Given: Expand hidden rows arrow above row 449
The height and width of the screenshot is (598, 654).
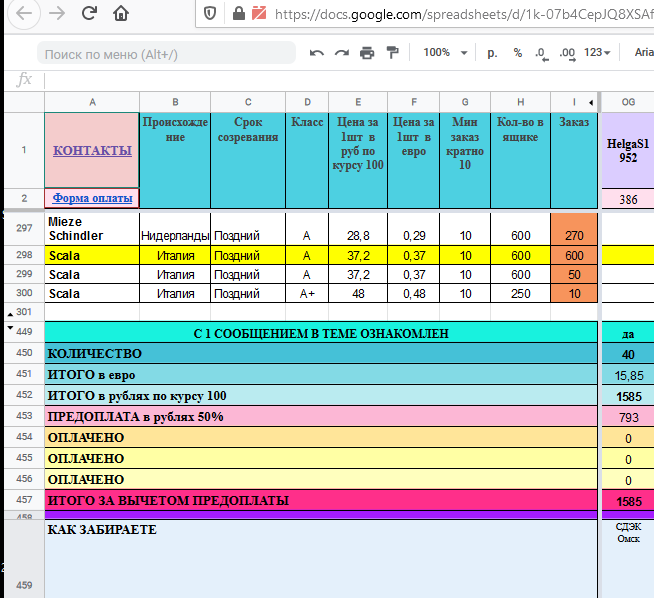Looking at the screenshot, I should [10, 326].
